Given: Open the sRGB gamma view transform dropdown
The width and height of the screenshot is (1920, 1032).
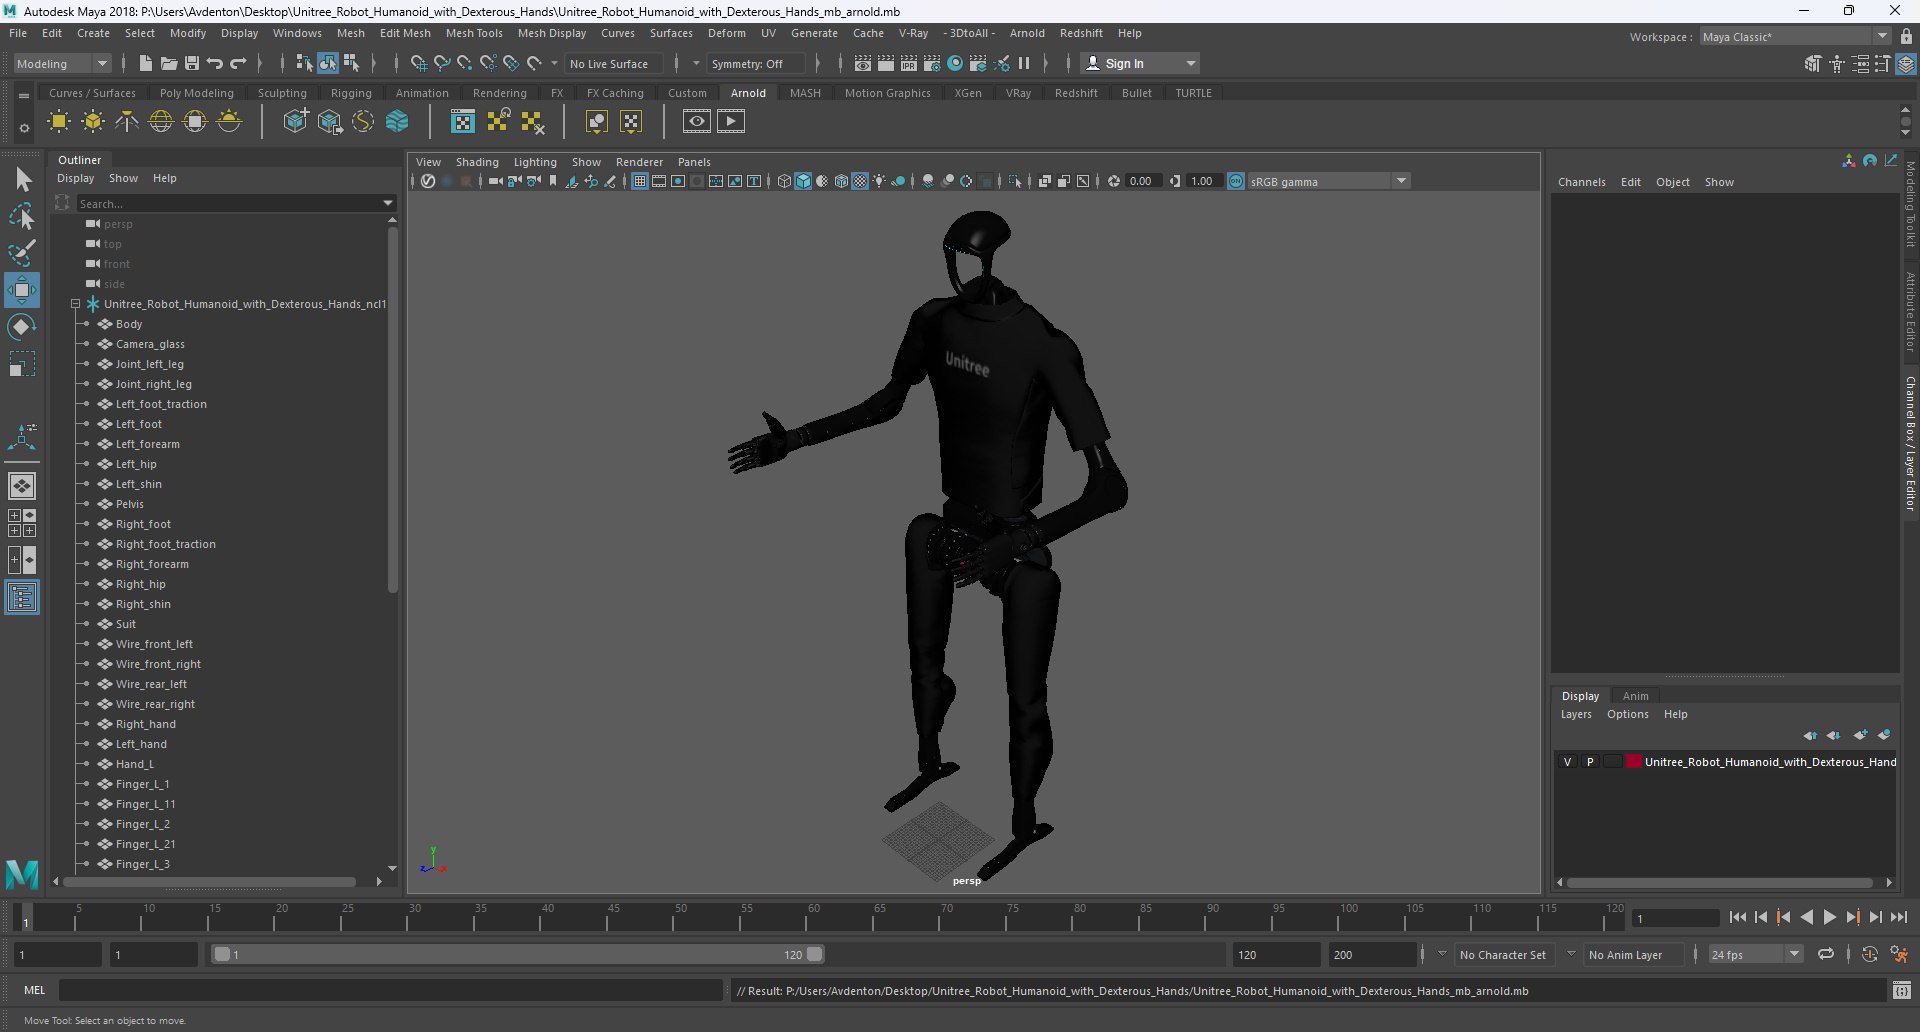Looking at the screenshot, I should coord(1330,181).
